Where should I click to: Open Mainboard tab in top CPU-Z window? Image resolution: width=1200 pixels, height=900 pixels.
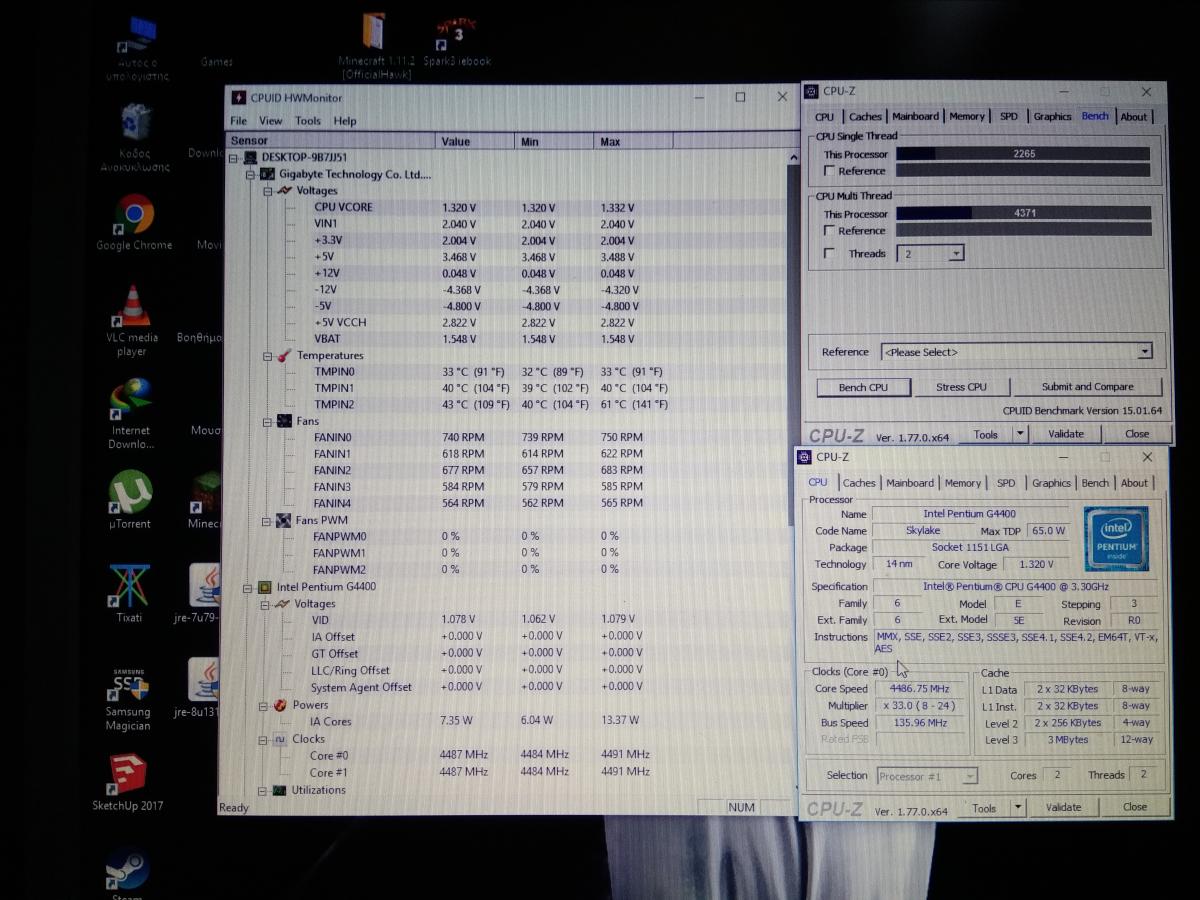pos(916,117)
